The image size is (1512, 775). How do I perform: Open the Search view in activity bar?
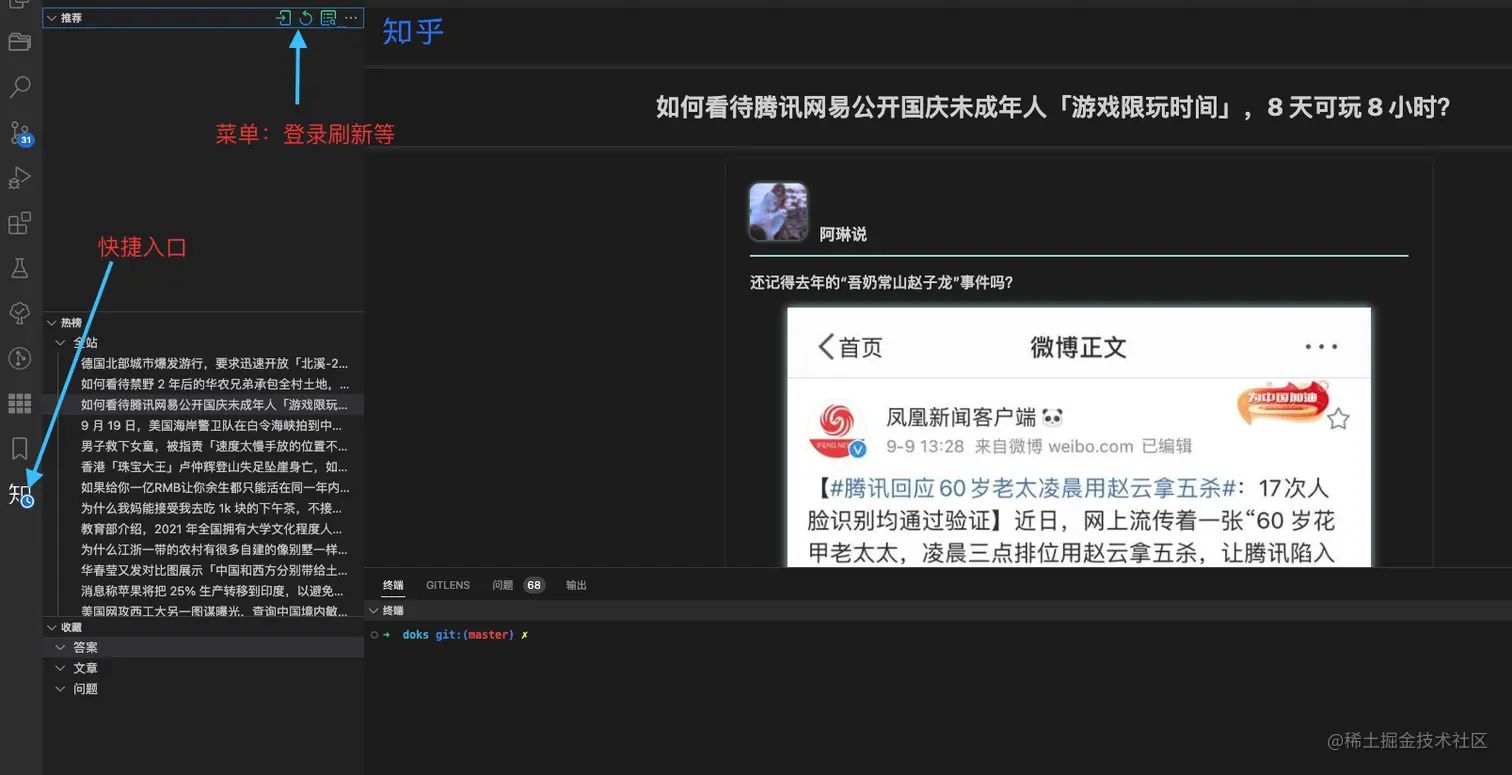(20, 87)
